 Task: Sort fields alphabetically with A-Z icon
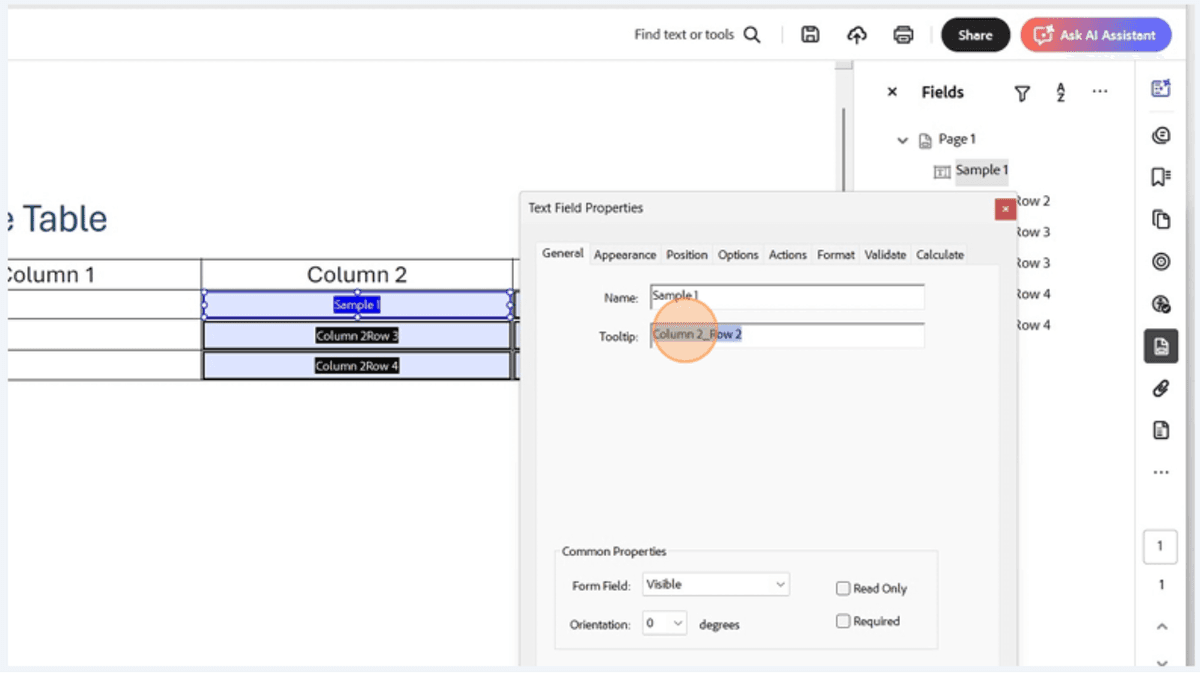pos(1060,92)
